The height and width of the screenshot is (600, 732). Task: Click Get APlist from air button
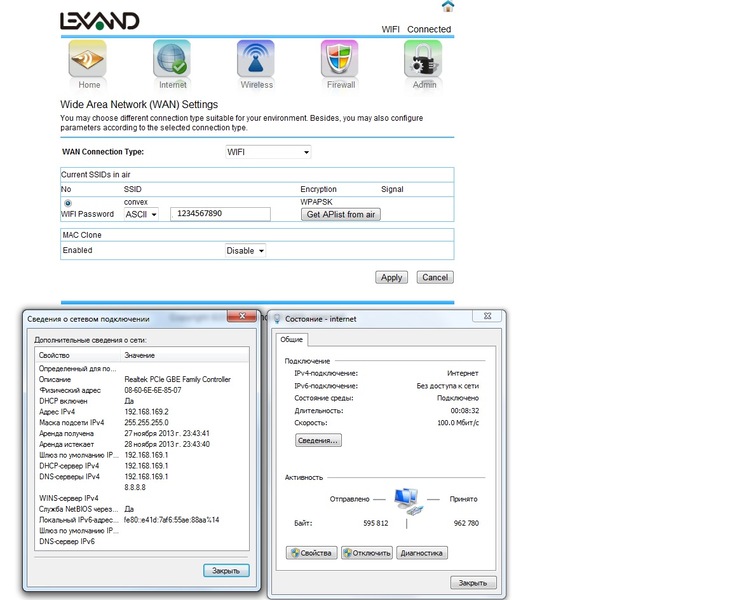click(341, 215)
